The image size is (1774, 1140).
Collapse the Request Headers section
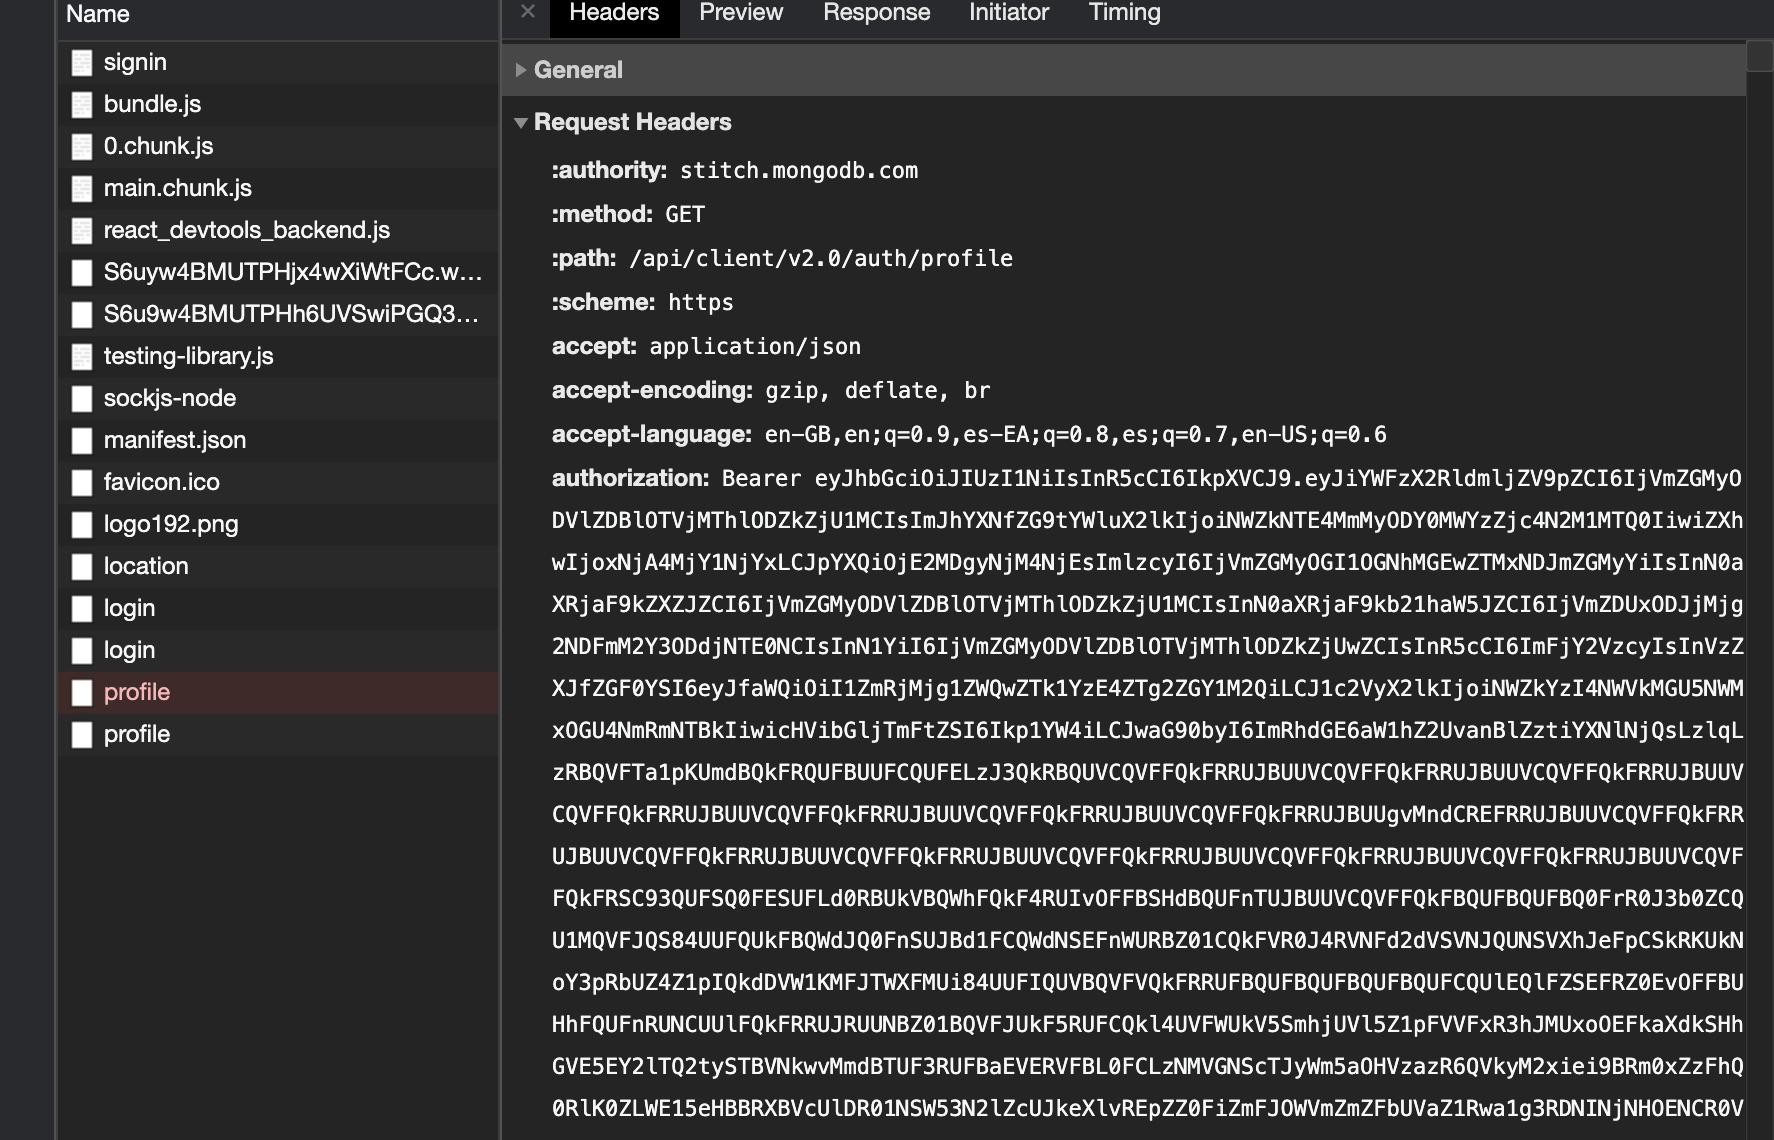tap(523, 122)
